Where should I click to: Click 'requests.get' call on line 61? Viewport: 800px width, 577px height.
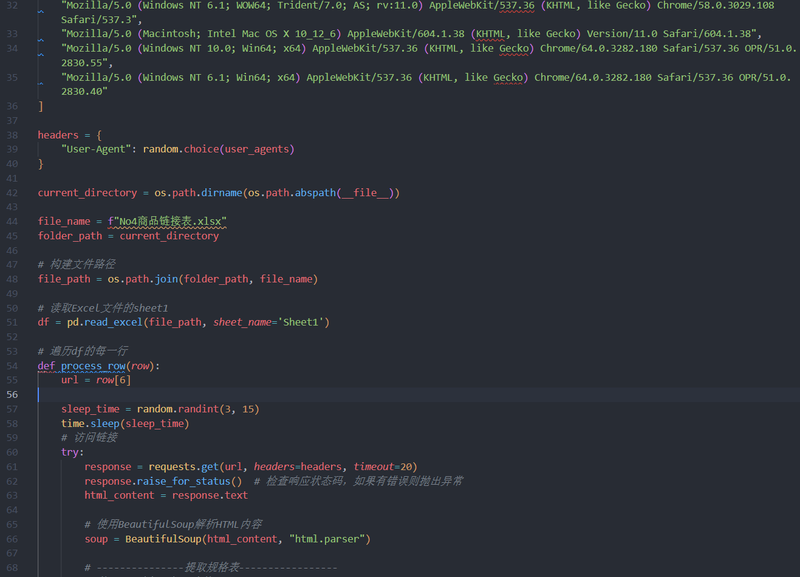coord(184,467)
